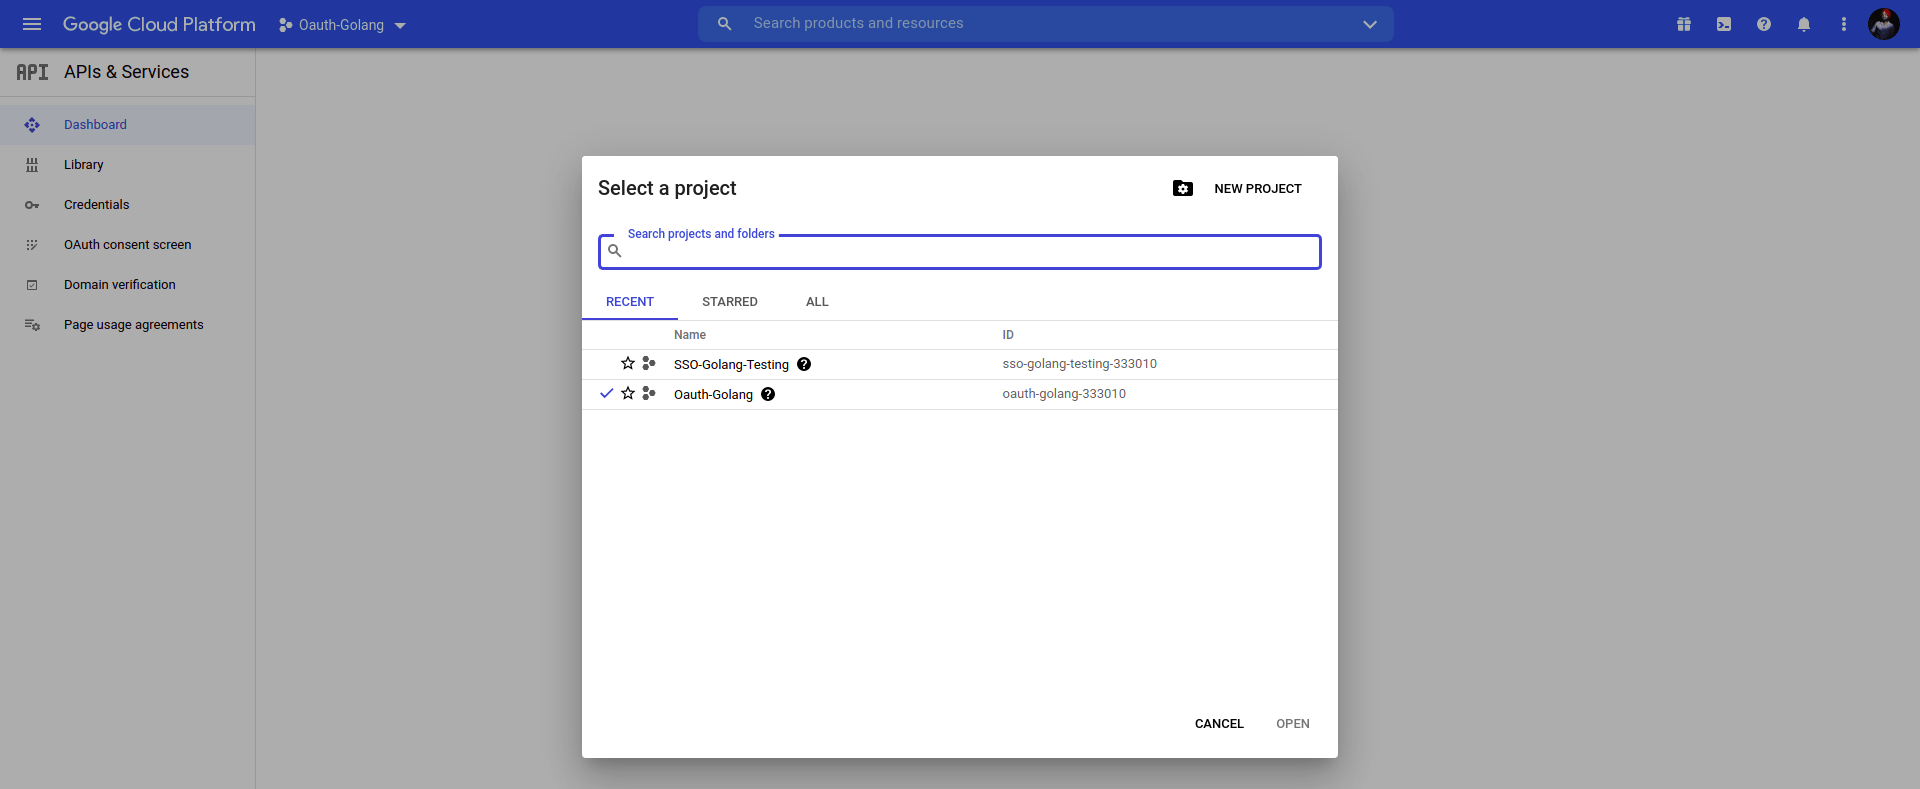This screenshot has height=789, width=1920.
Task: Activate the Cloud Shell terminal icon
Action: tap(1724, 24)
